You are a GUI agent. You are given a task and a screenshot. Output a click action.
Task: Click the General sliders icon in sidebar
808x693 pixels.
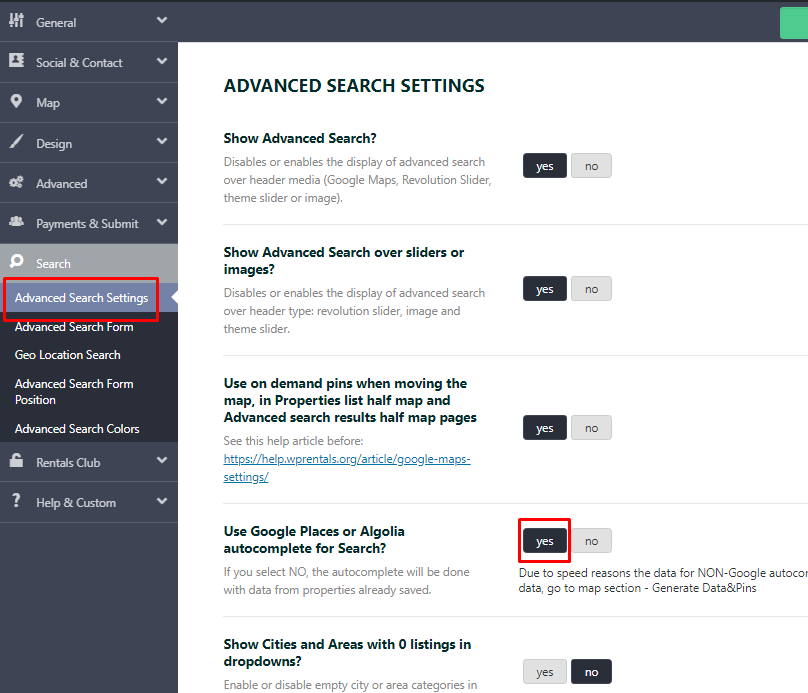16,21
